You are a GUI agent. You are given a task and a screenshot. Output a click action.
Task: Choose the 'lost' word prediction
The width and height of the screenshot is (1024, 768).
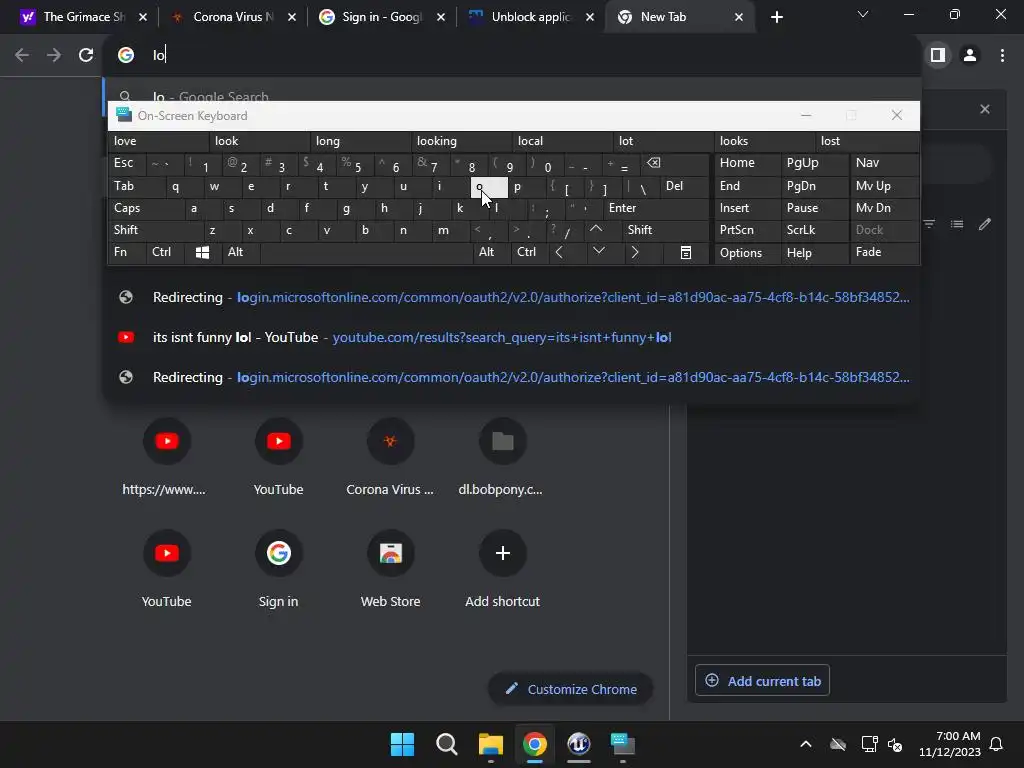tap(867, 141)
